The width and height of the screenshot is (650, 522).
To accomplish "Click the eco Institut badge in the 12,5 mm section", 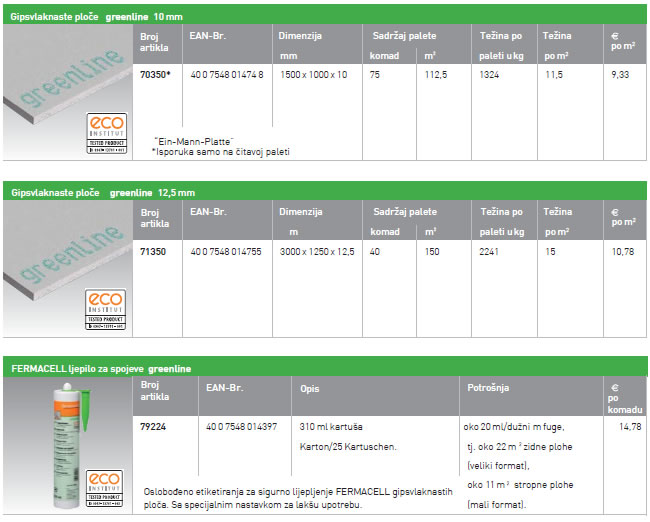I will 106,309.
